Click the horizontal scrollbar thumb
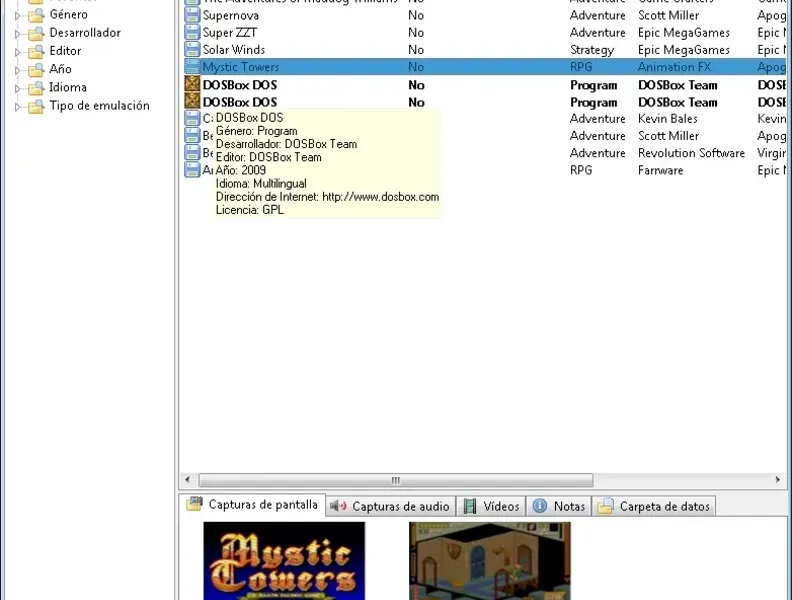Image resolution: width=792 pixels, height=600 pixels. click(396, 479)
